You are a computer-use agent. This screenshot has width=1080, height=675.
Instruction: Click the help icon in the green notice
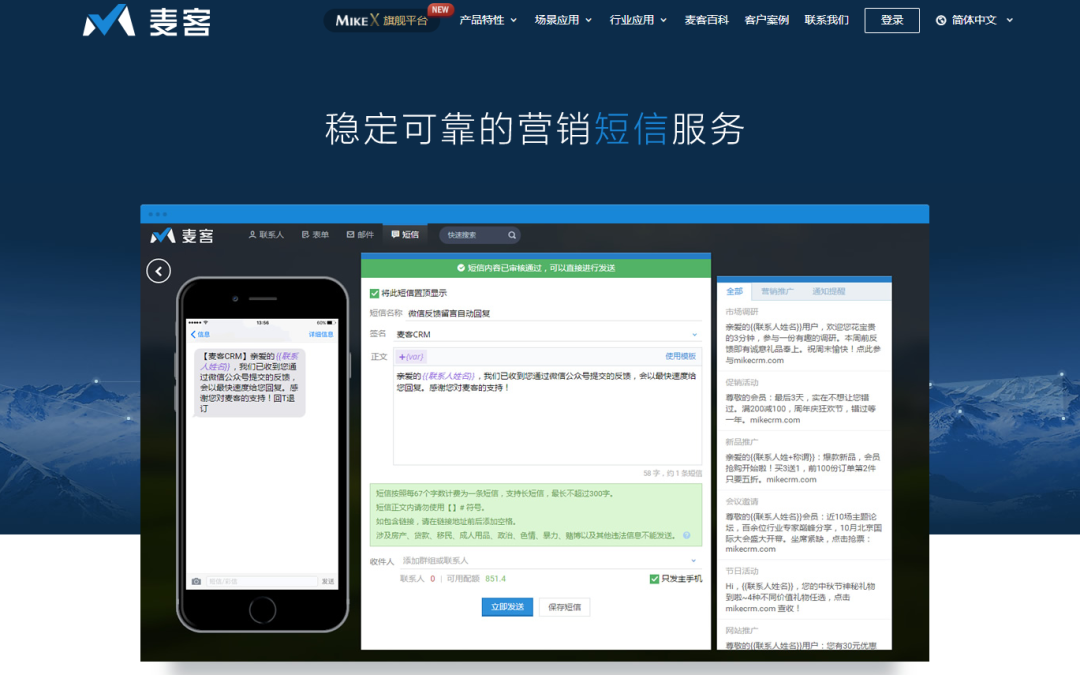pos(687,535)
